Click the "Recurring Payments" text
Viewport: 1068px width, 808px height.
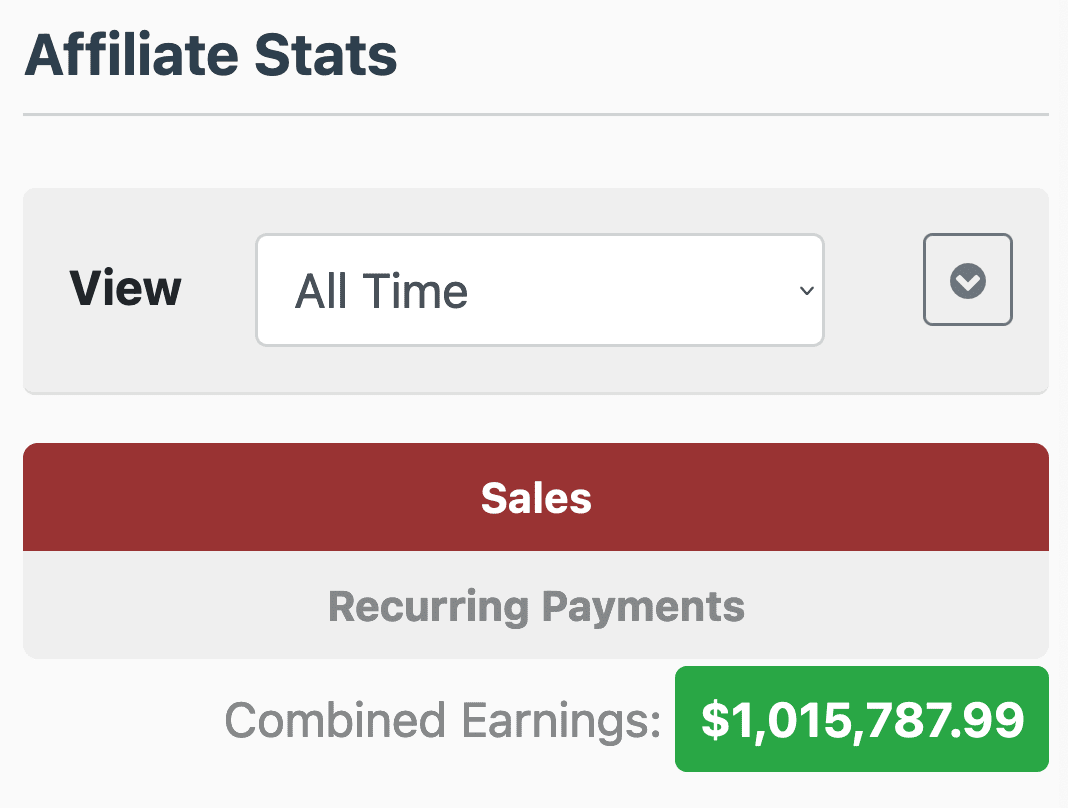point(536,606)
